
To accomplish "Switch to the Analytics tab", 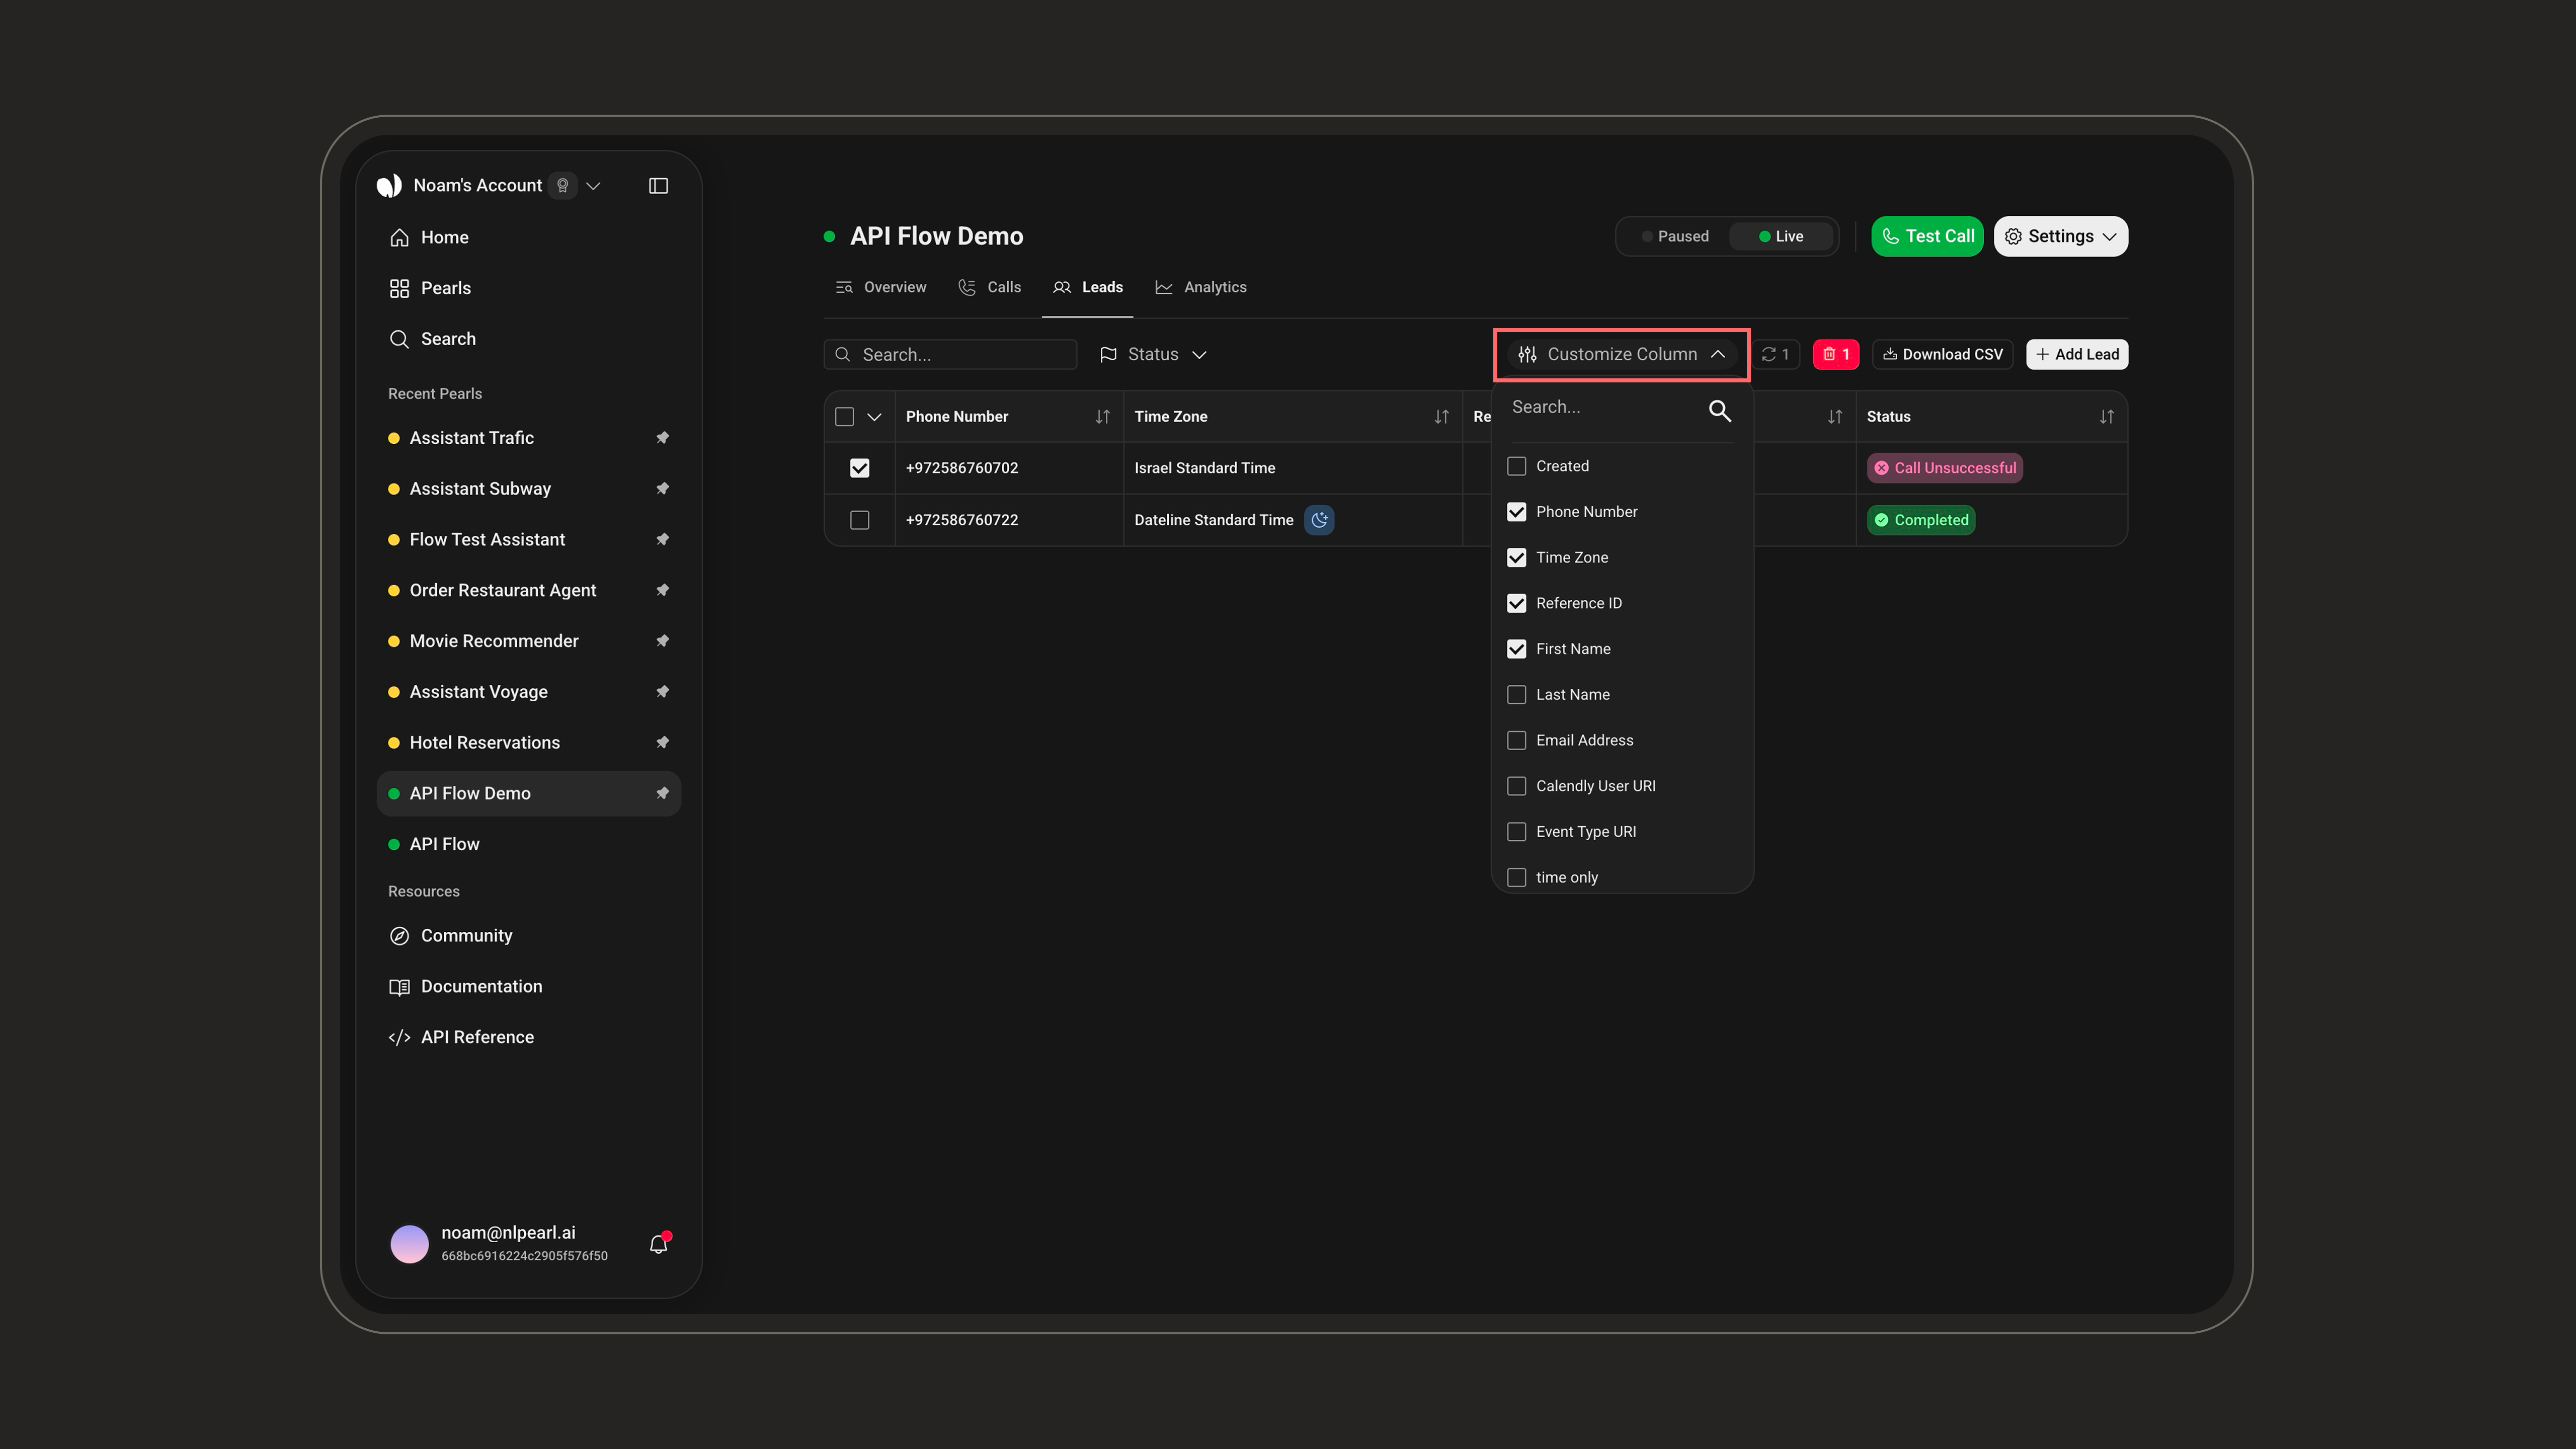I will [x=1201, y=288].
